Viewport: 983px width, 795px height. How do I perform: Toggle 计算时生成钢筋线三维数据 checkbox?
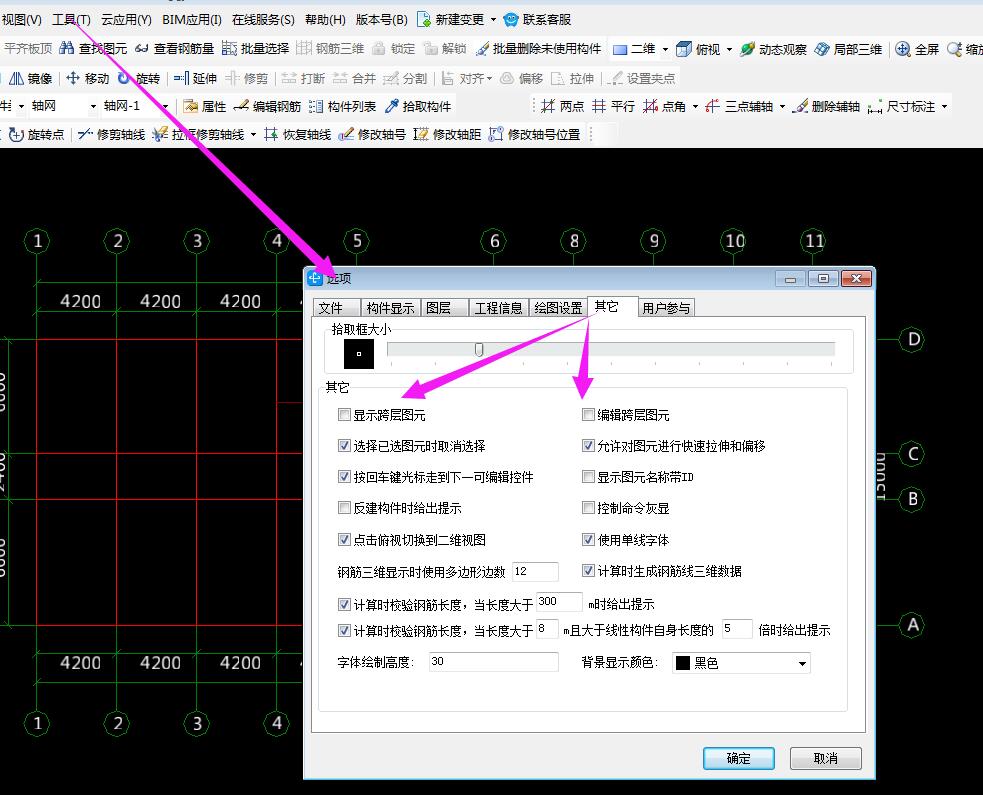coord(588,571)
